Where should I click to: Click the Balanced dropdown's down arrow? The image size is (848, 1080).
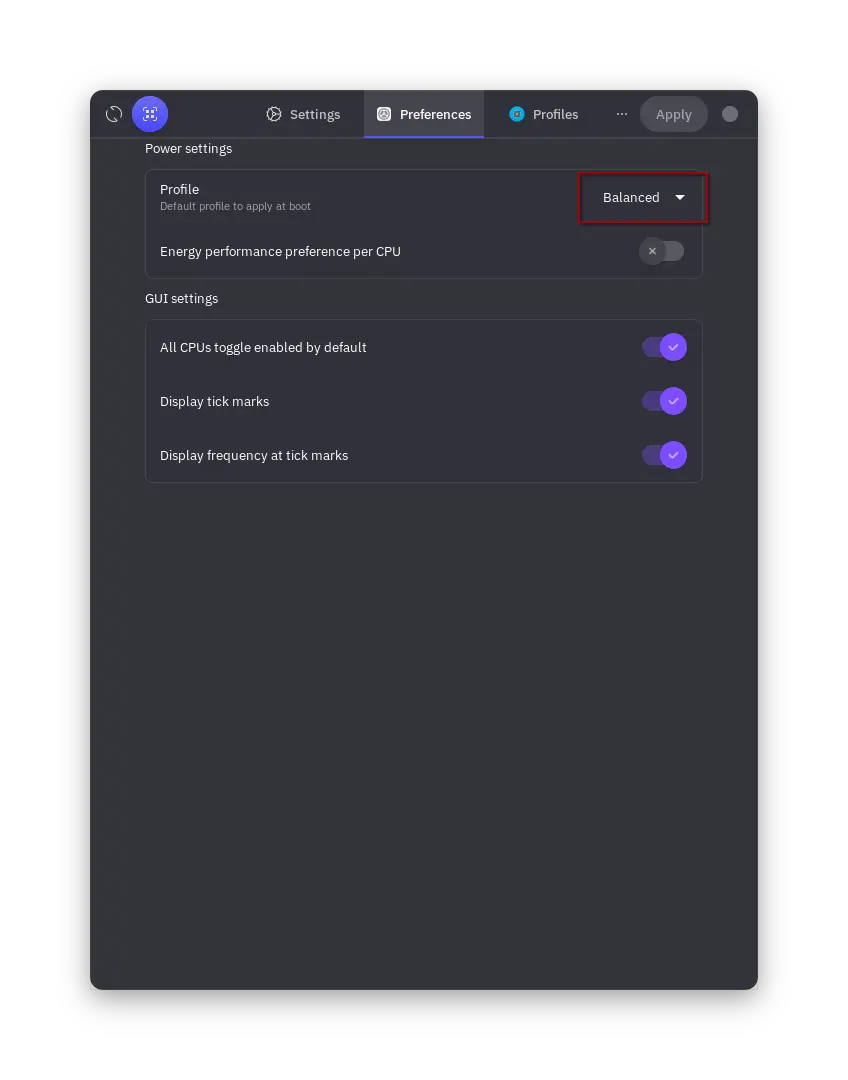(680, 198)
